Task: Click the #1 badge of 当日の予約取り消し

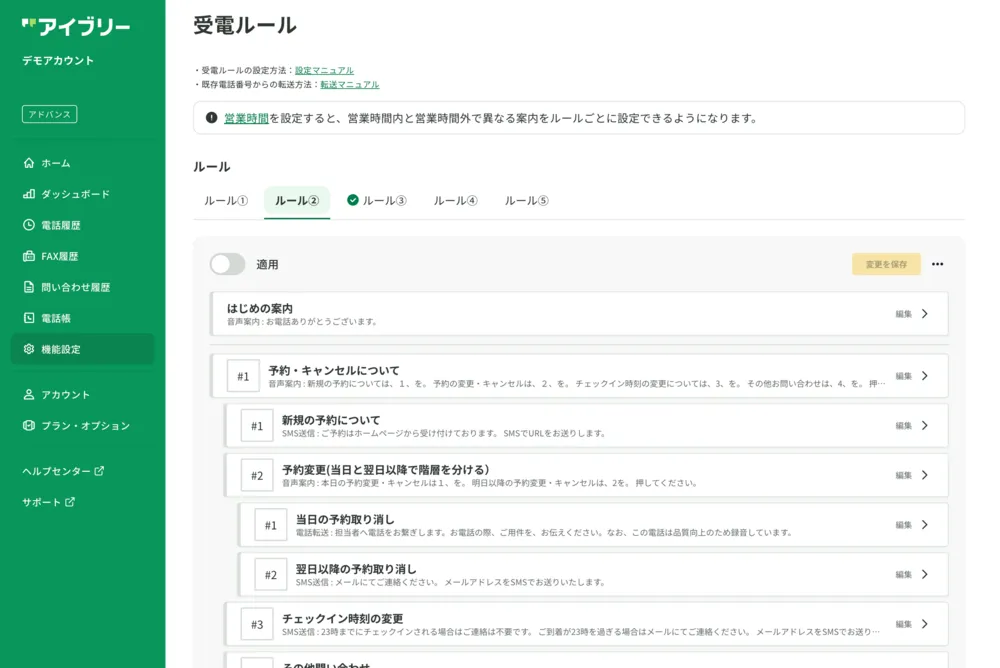Action: (270, 525)
